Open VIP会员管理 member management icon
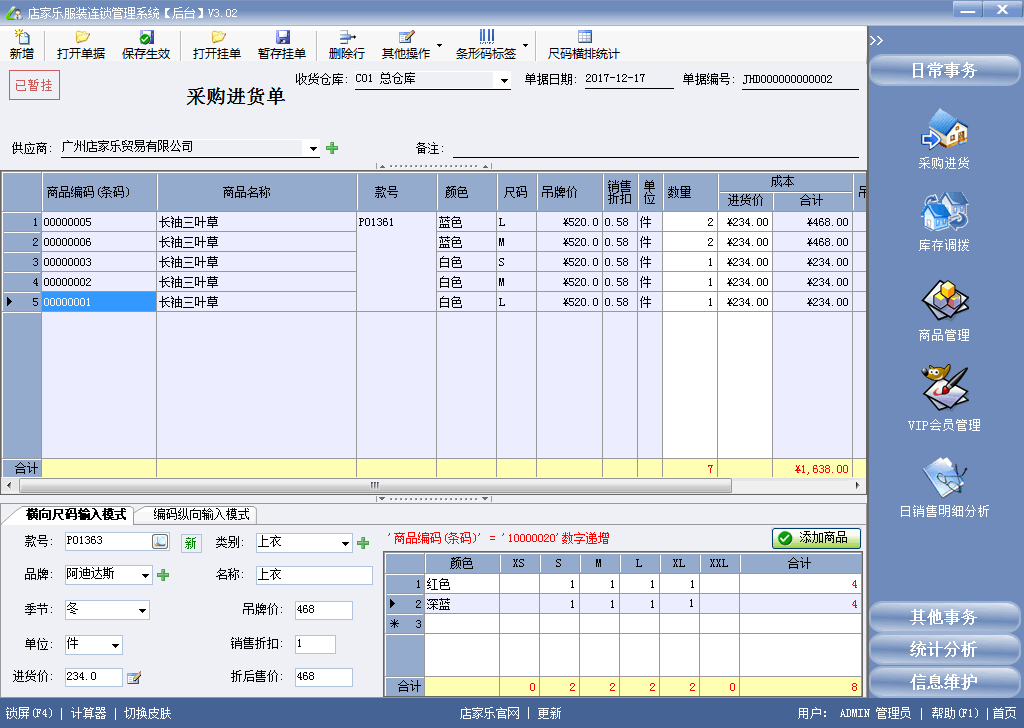Screen dimensions: 1024x728 pyautogui.click(x=944, y=399)
